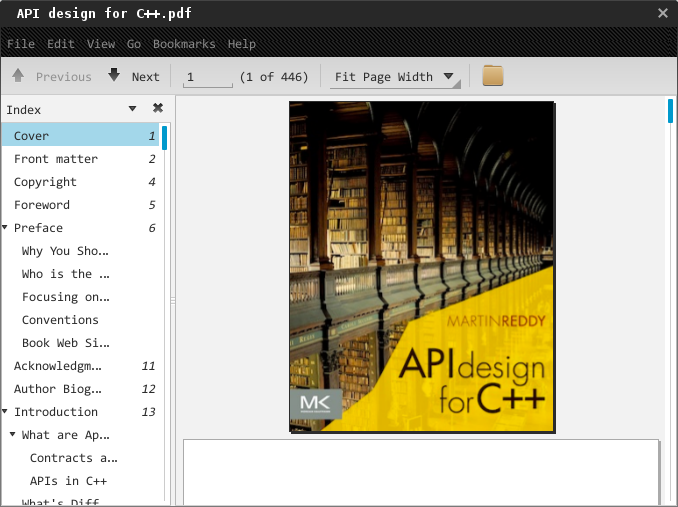Select the Copyright index entry
The height and width of the screenshot is (507, 678).
pos(45,182)
